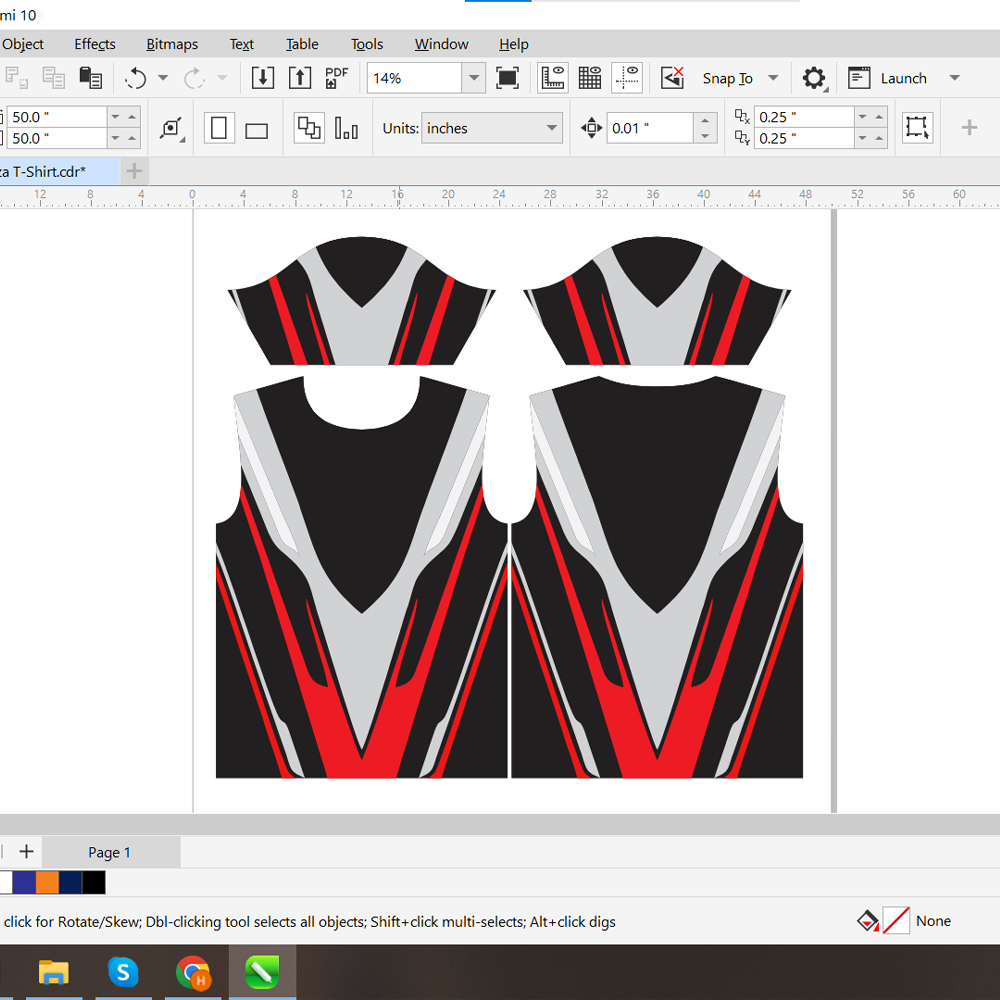Click the Undo arrow icon
This screenshot has width=1000, height=1000.
point(137,77)
